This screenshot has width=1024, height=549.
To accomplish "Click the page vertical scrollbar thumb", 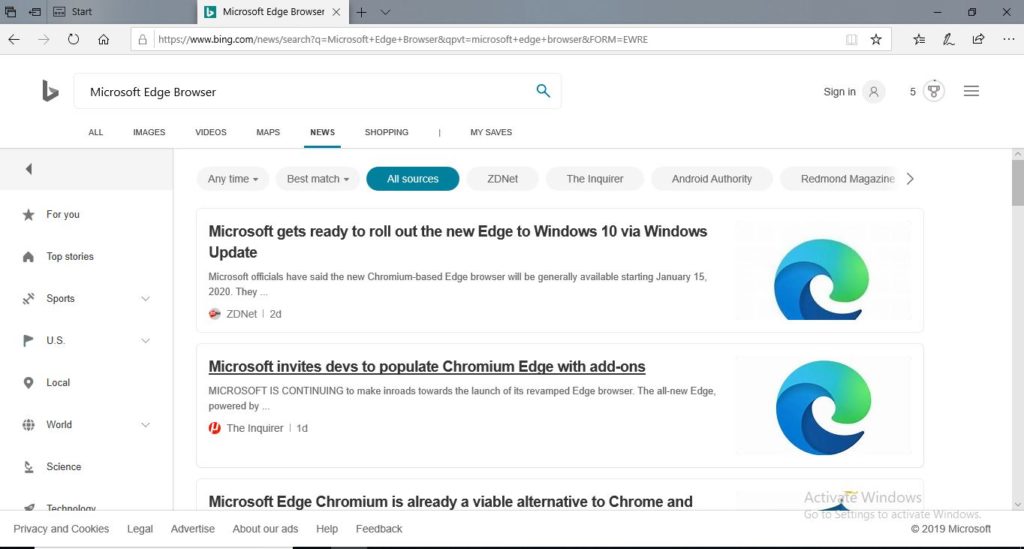I will click(1017, 180).
